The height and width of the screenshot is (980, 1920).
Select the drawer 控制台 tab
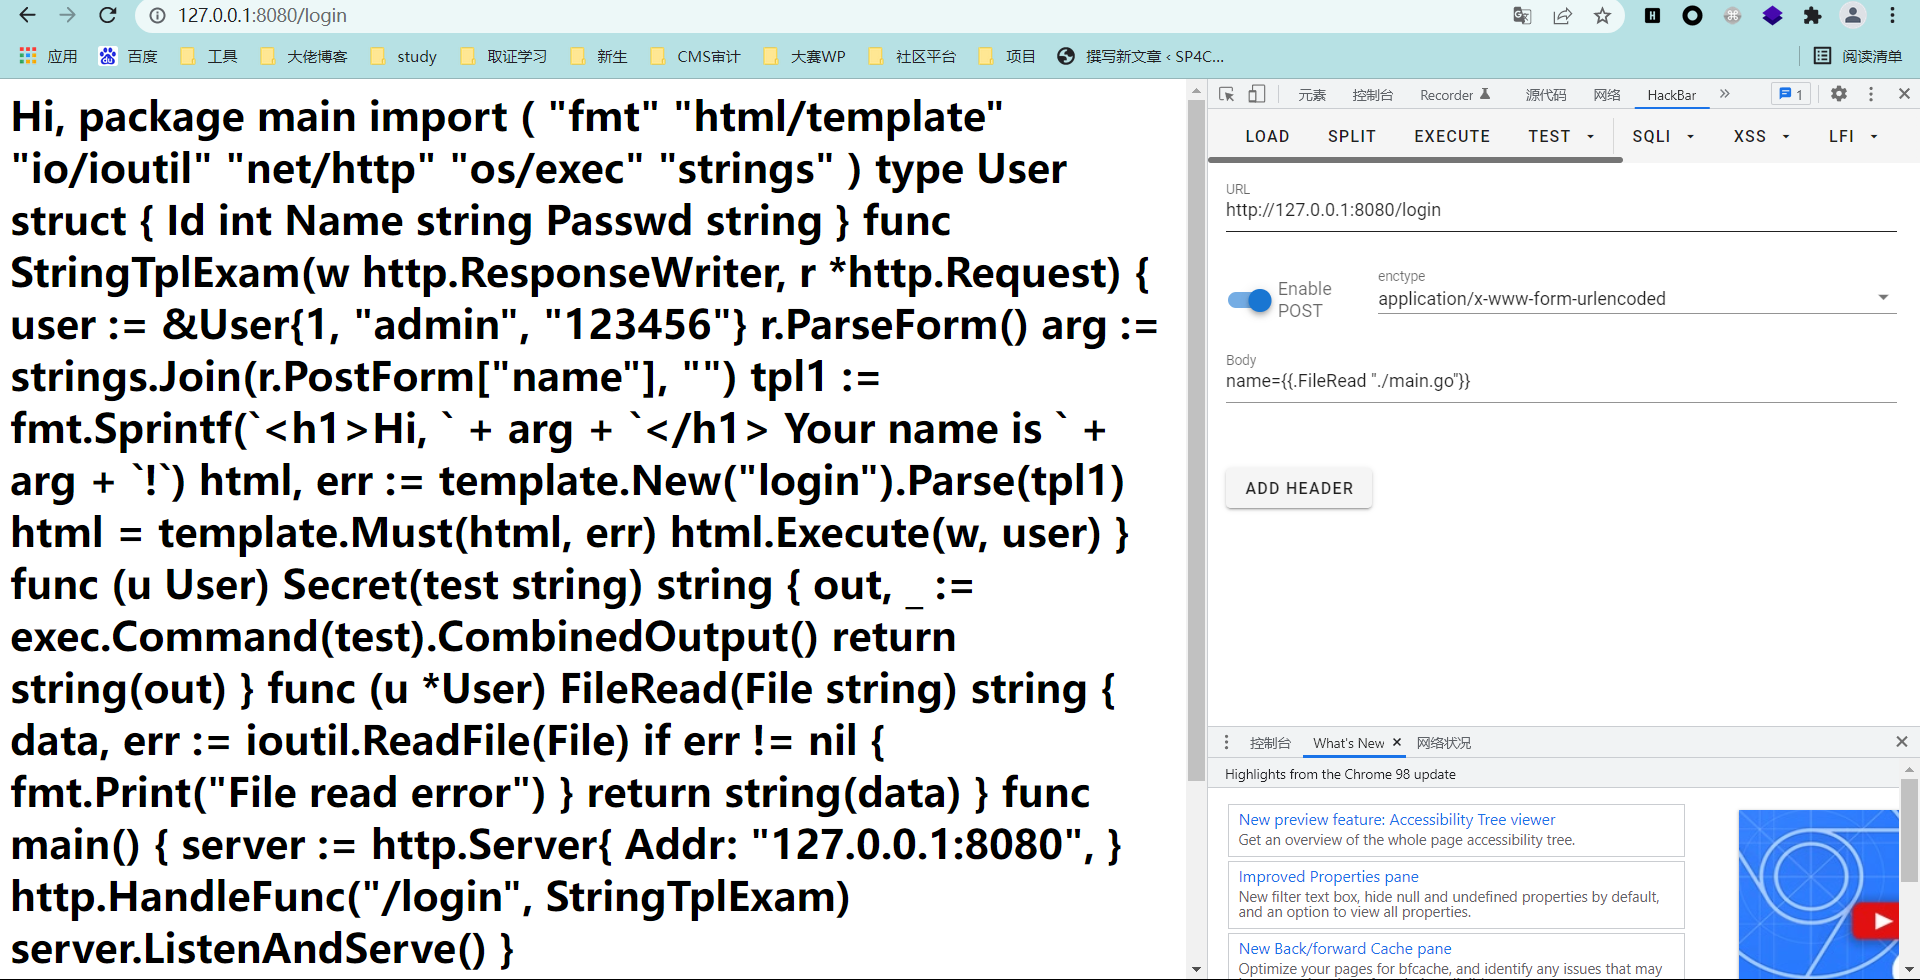pyautogui.click(x=1270, y=743)
